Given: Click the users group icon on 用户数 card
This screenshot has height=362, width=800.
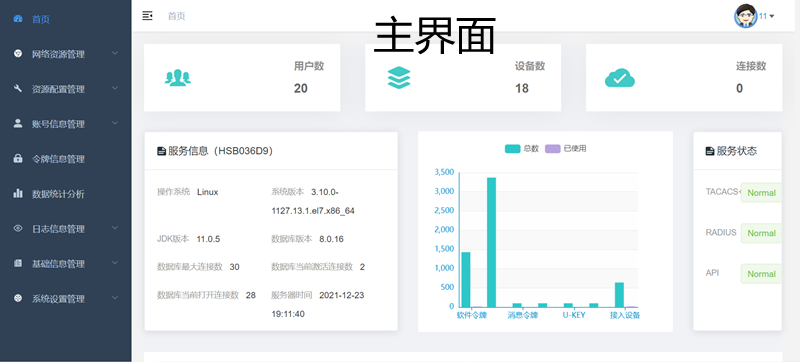Looking at the screenshot, I should (178, 77).
